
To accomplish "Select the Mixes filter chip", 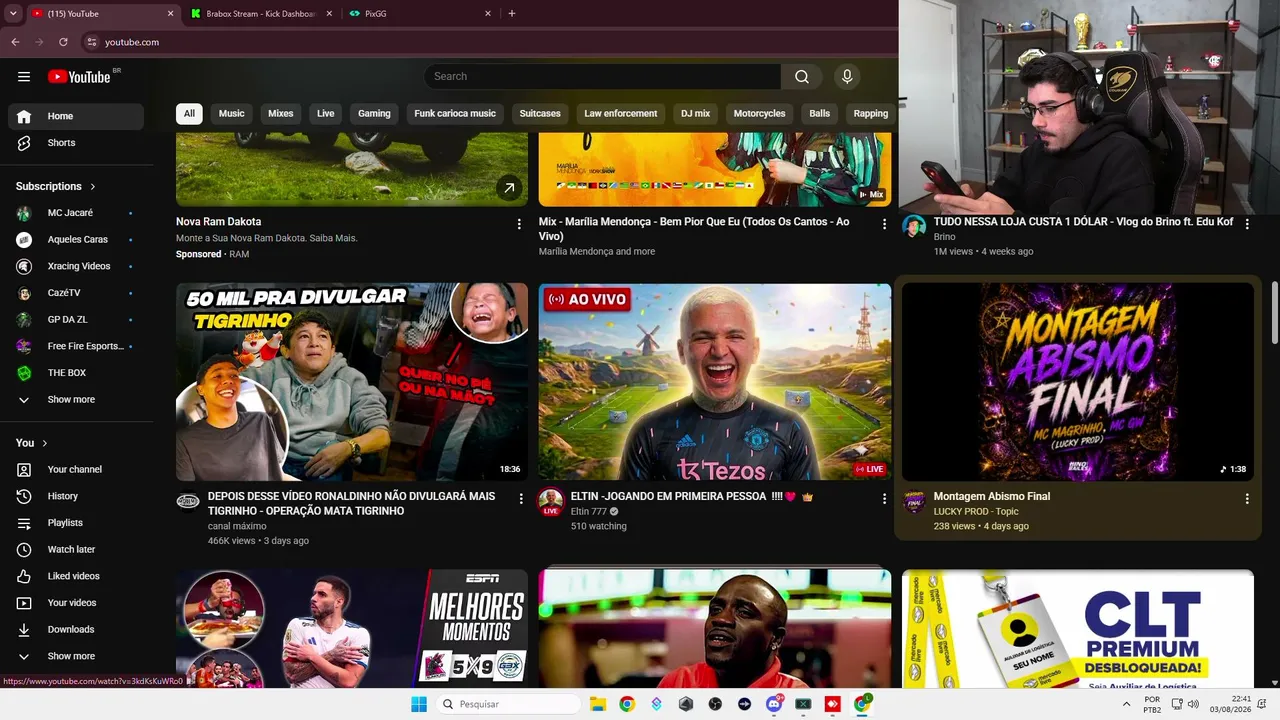I will tap(281, 114).
